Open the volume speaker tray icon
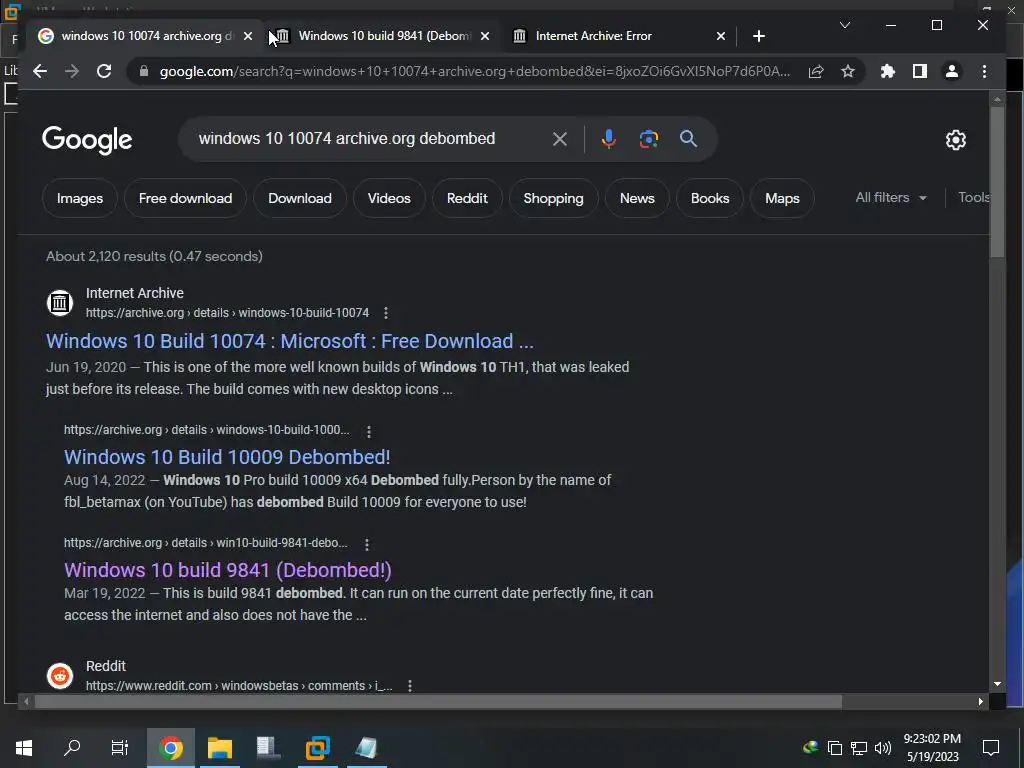This screenshot has height=768, width=1024. [883, 748]
